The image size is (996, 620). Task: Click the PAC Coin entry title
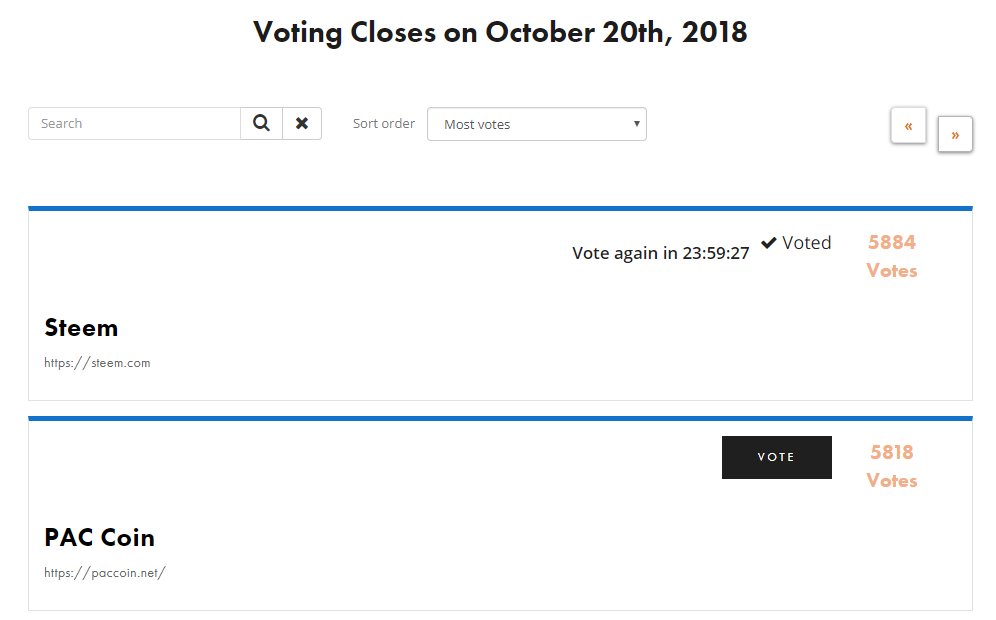[x=99, y=538]
